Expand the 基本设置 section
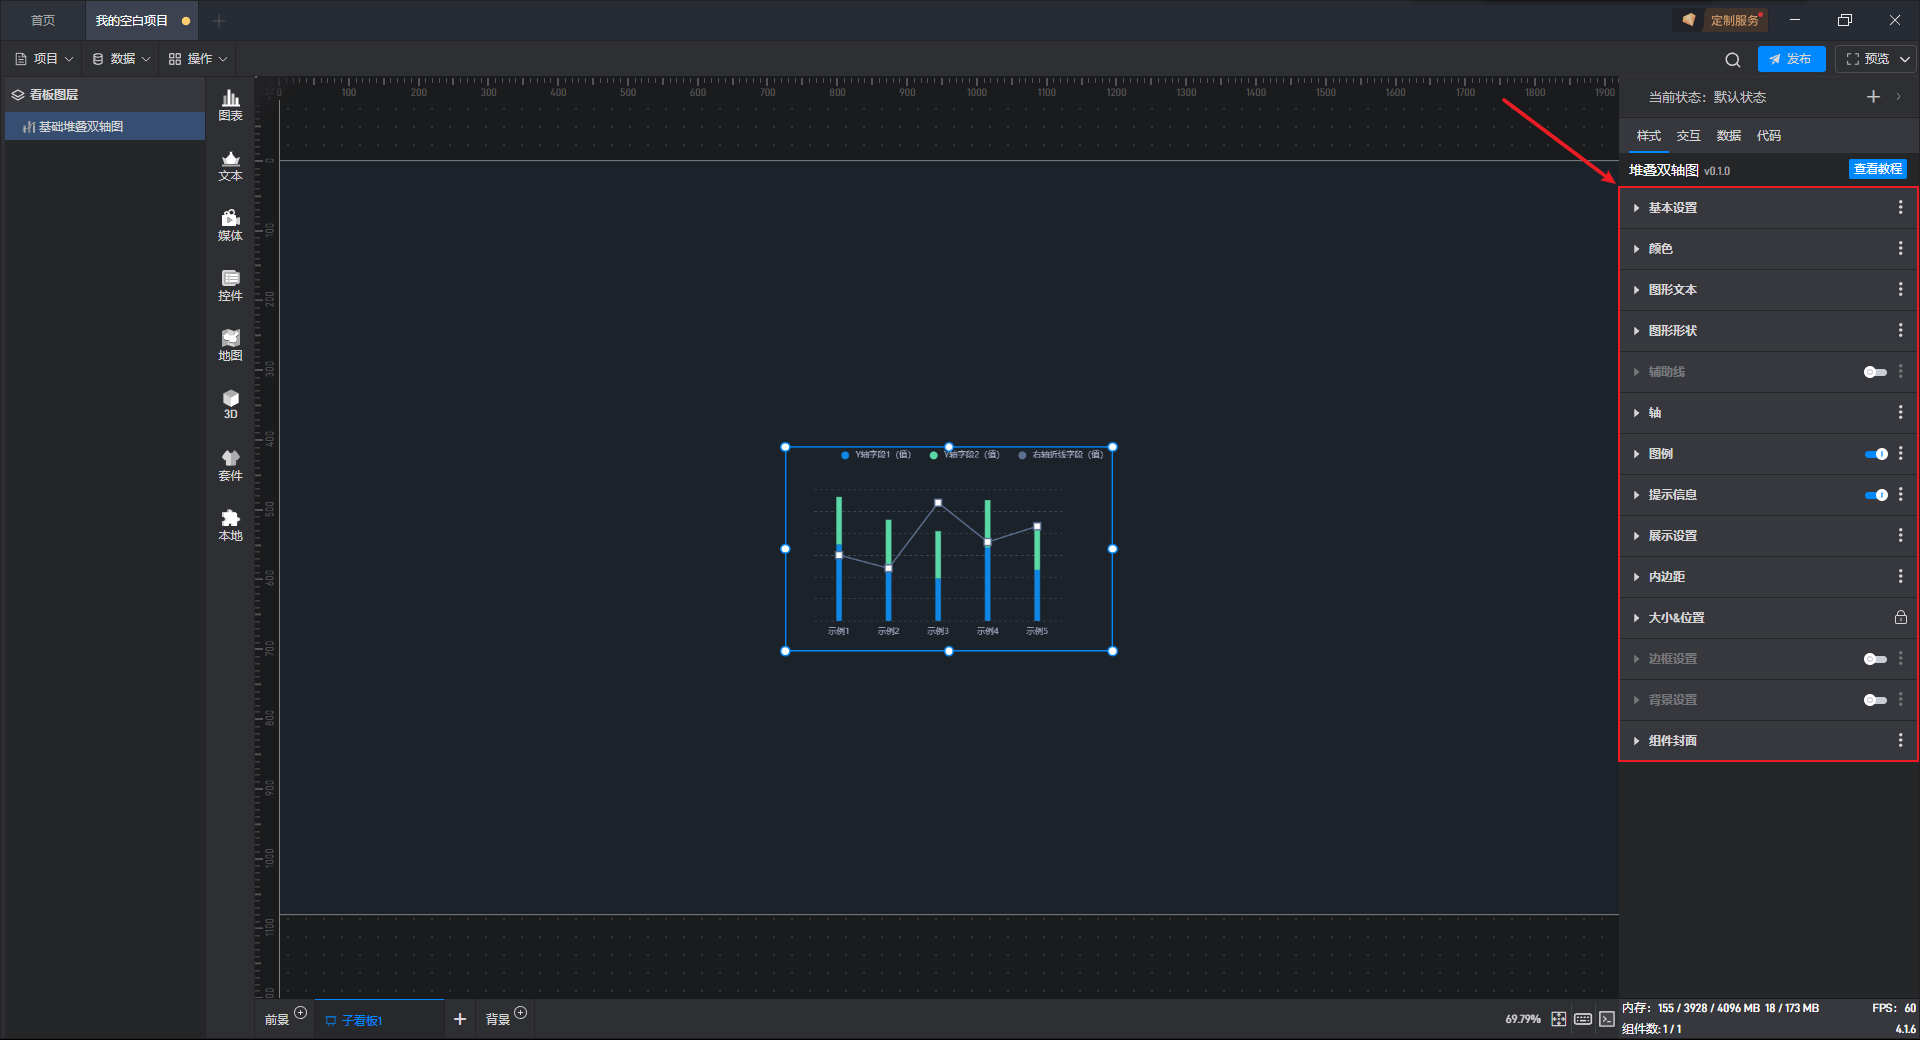Image resolution: width=1920 pixels, height=1040 pixels. pos(1672,208)
